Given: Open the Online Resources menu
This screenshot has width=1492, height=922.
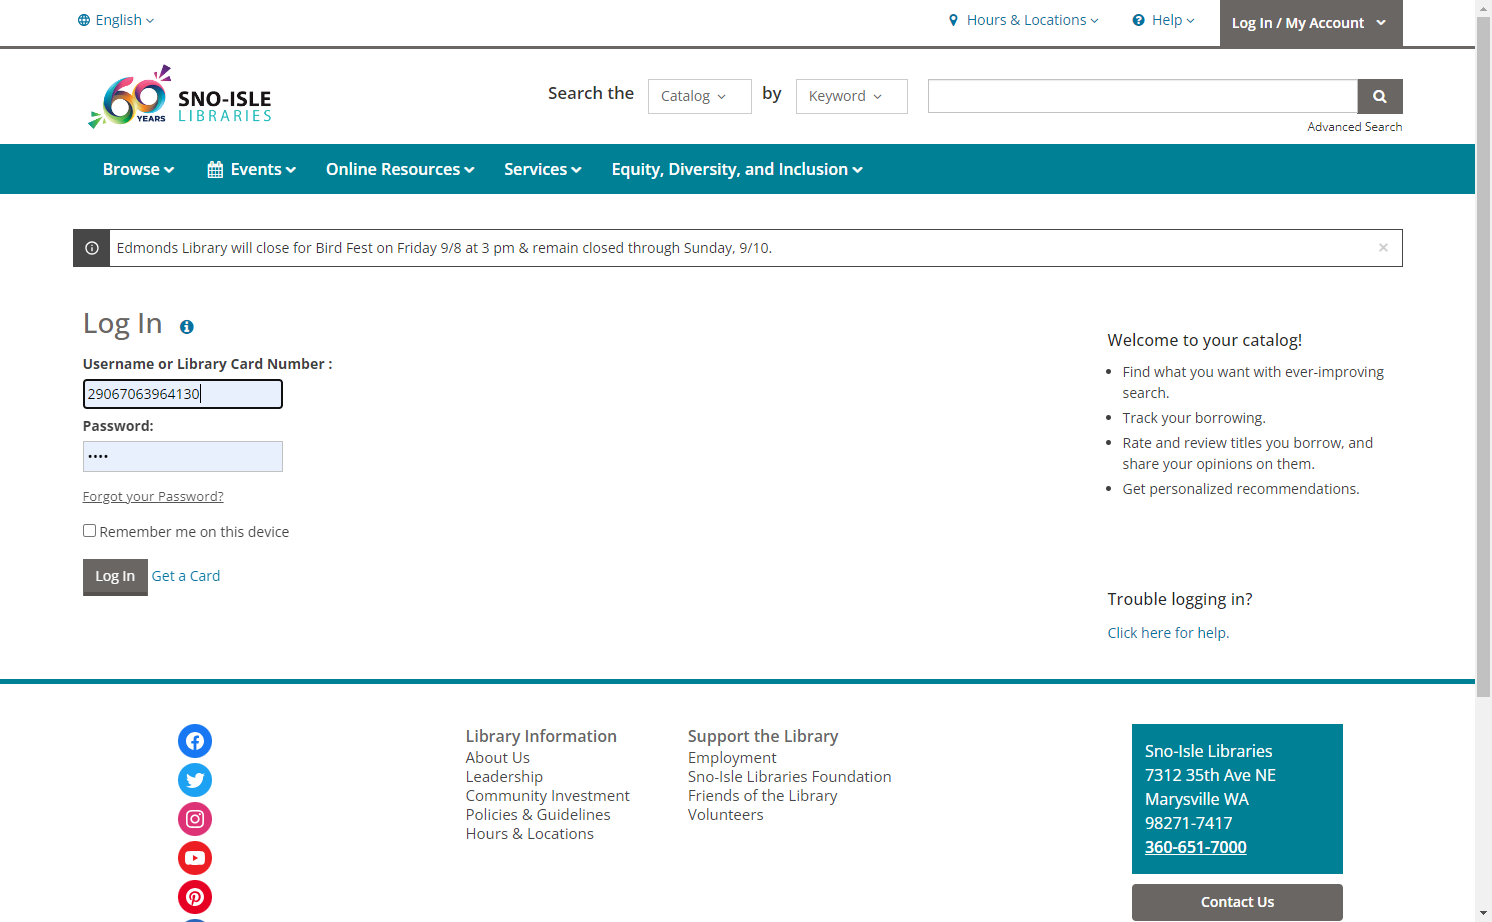Looking at the screenshot, I should coord(400,169).
